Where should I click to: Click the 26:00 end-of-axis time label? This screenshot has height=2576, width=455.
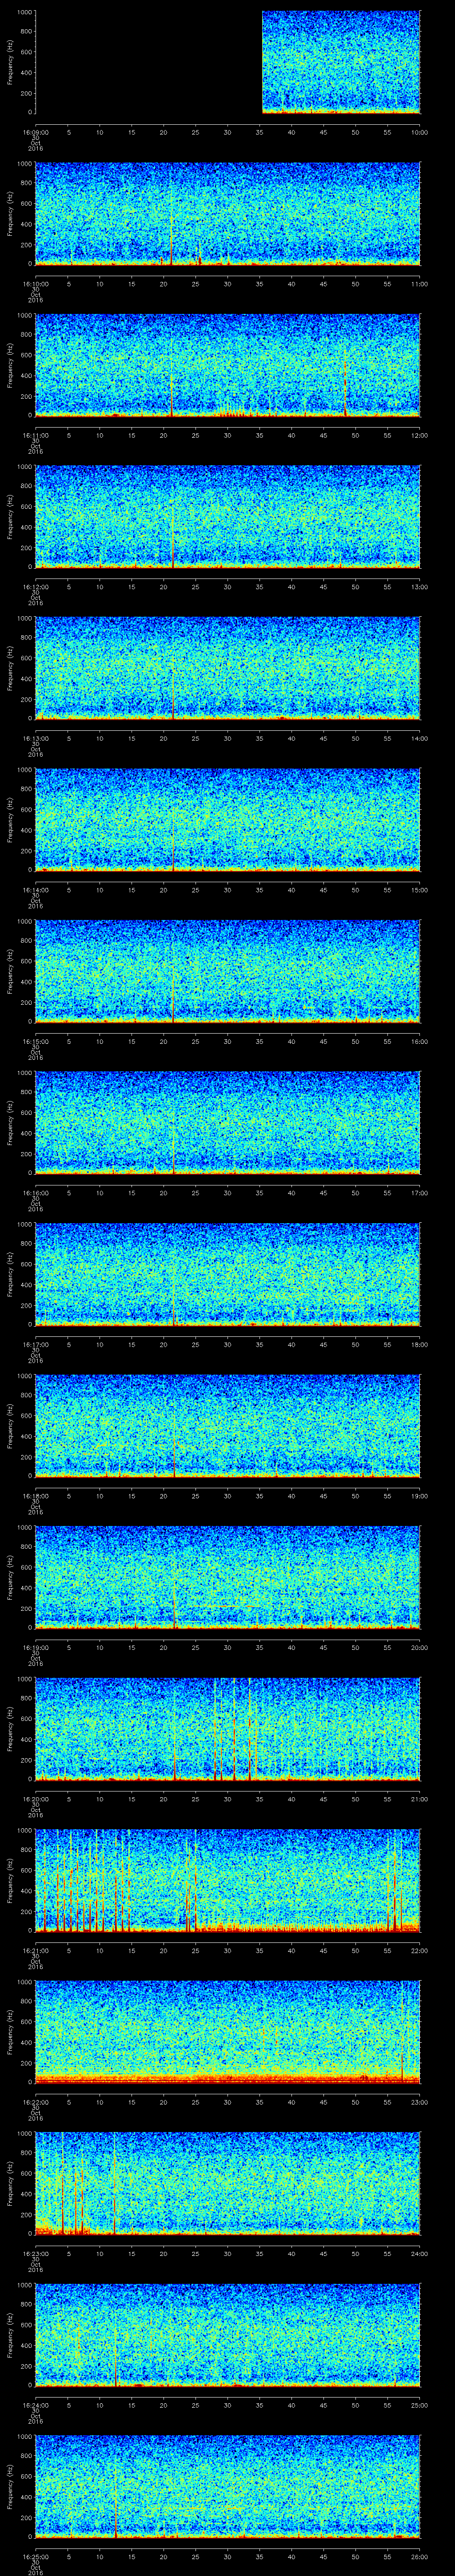click(419, 2556)
